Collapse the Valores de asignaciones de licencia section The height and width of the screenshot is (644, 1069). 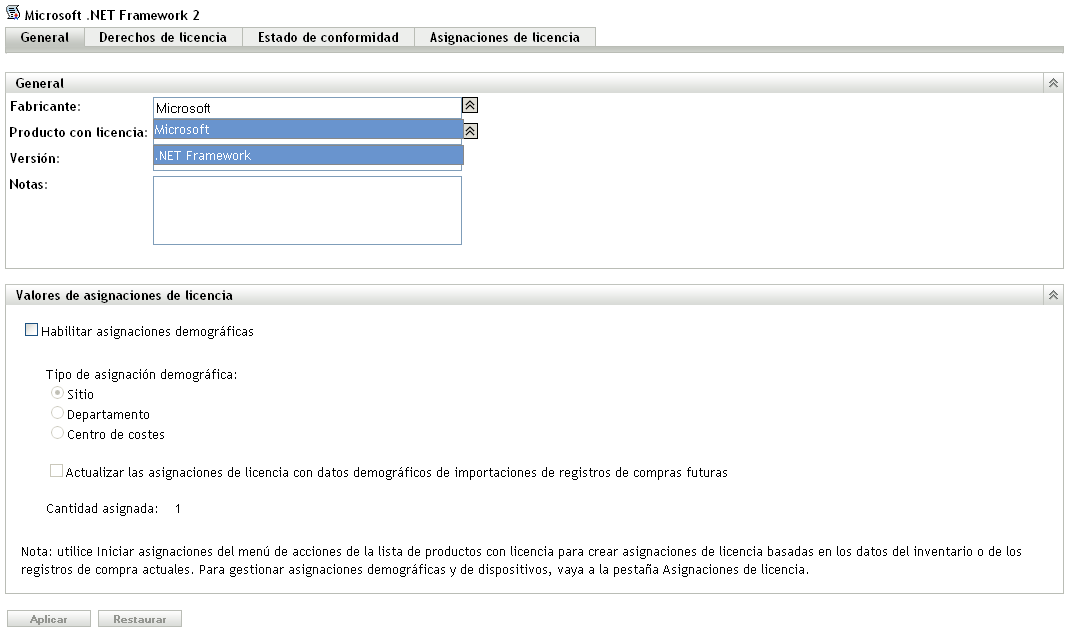pos(1053,295)
